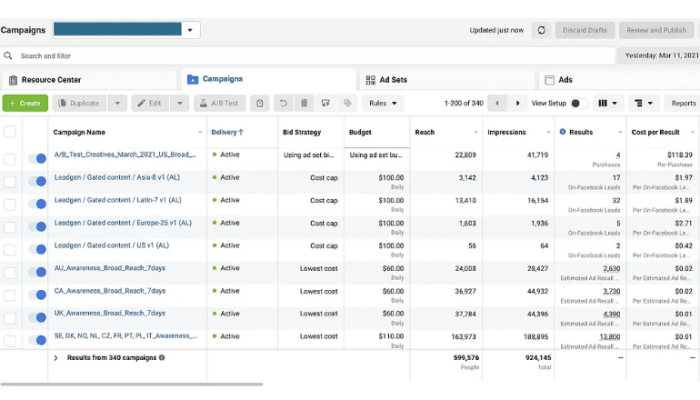Screen dimensions: 700x400
Task: Open the account selector dropdown arrow
Action: (x=191, y=30)
